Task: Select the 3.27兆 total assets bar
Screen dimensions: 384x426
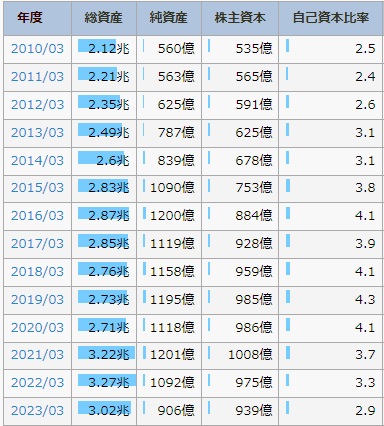Action: (x=107, y=380)
